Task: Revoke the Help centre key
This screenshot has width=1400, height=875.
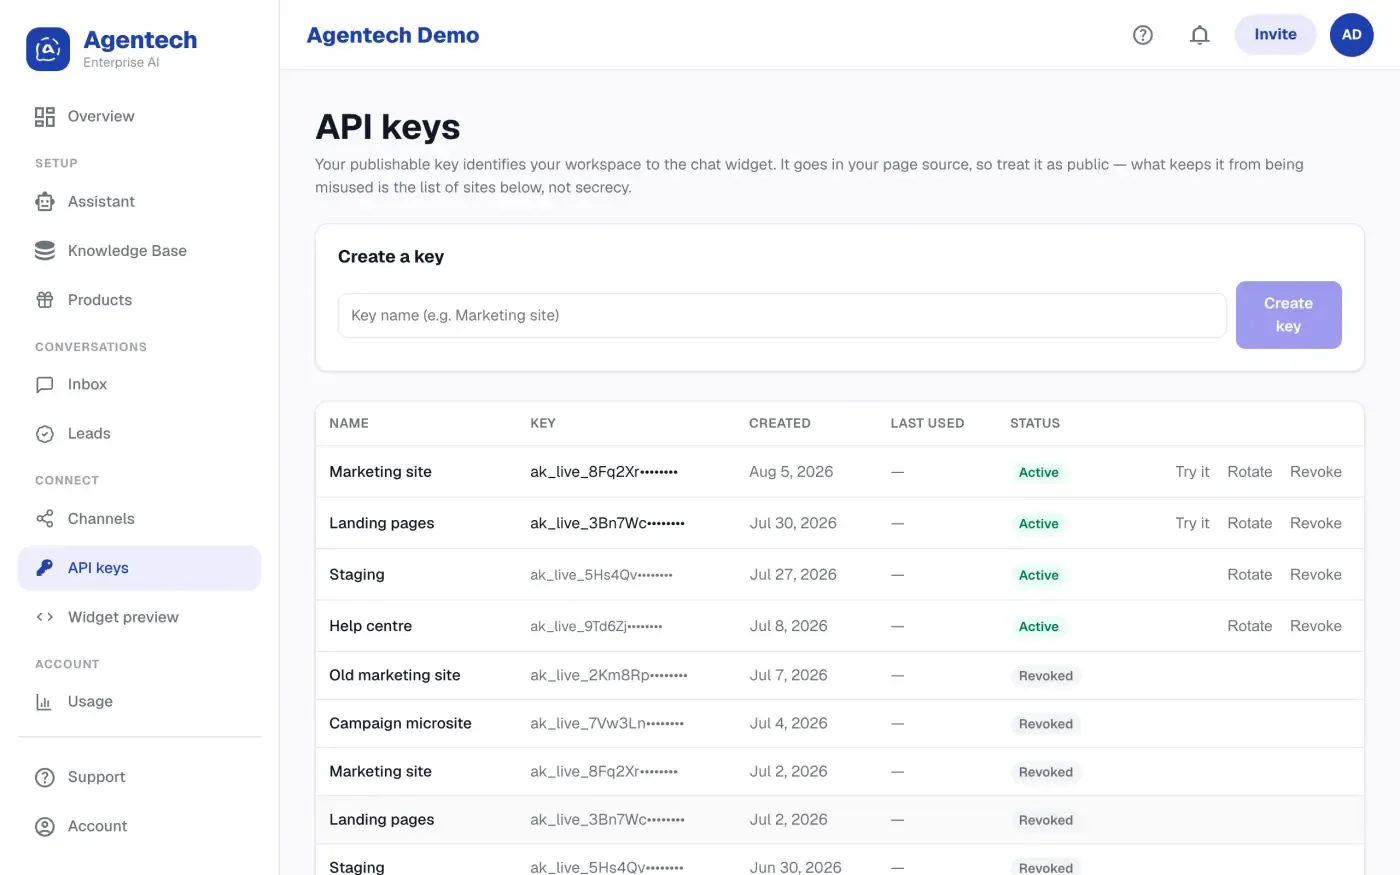Action: point(1316,626)
